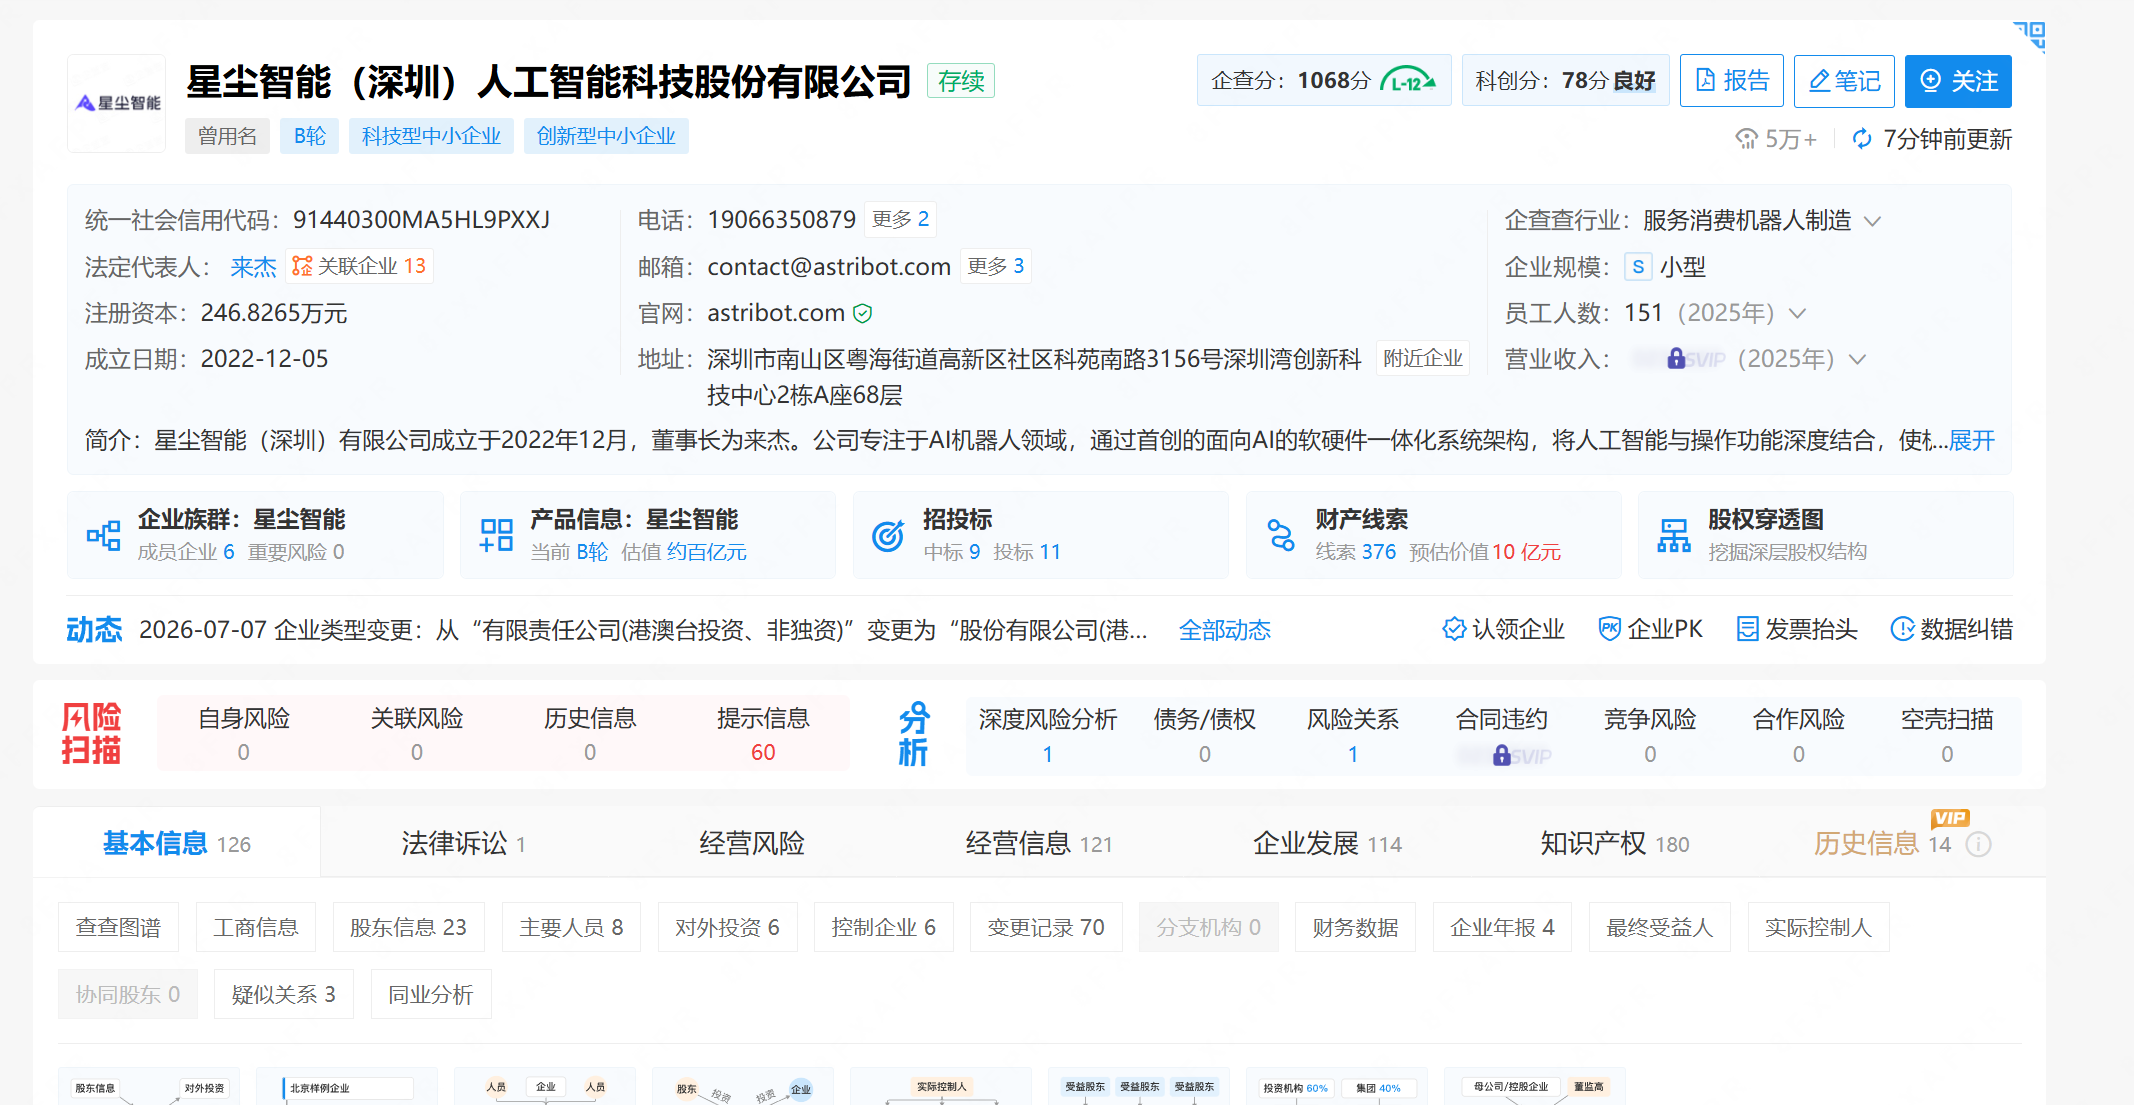Jump to 变更记录 70 section
Screen dimensions: 2134x1105
tap(1046, 927)
